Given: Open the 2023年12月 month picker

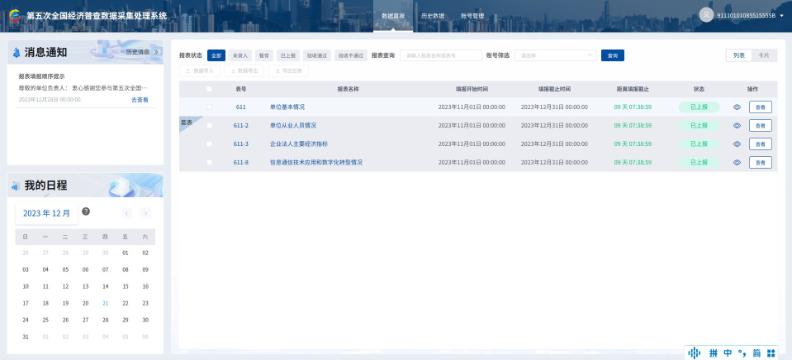Looking at the screenshot, I should pos(47,214).
